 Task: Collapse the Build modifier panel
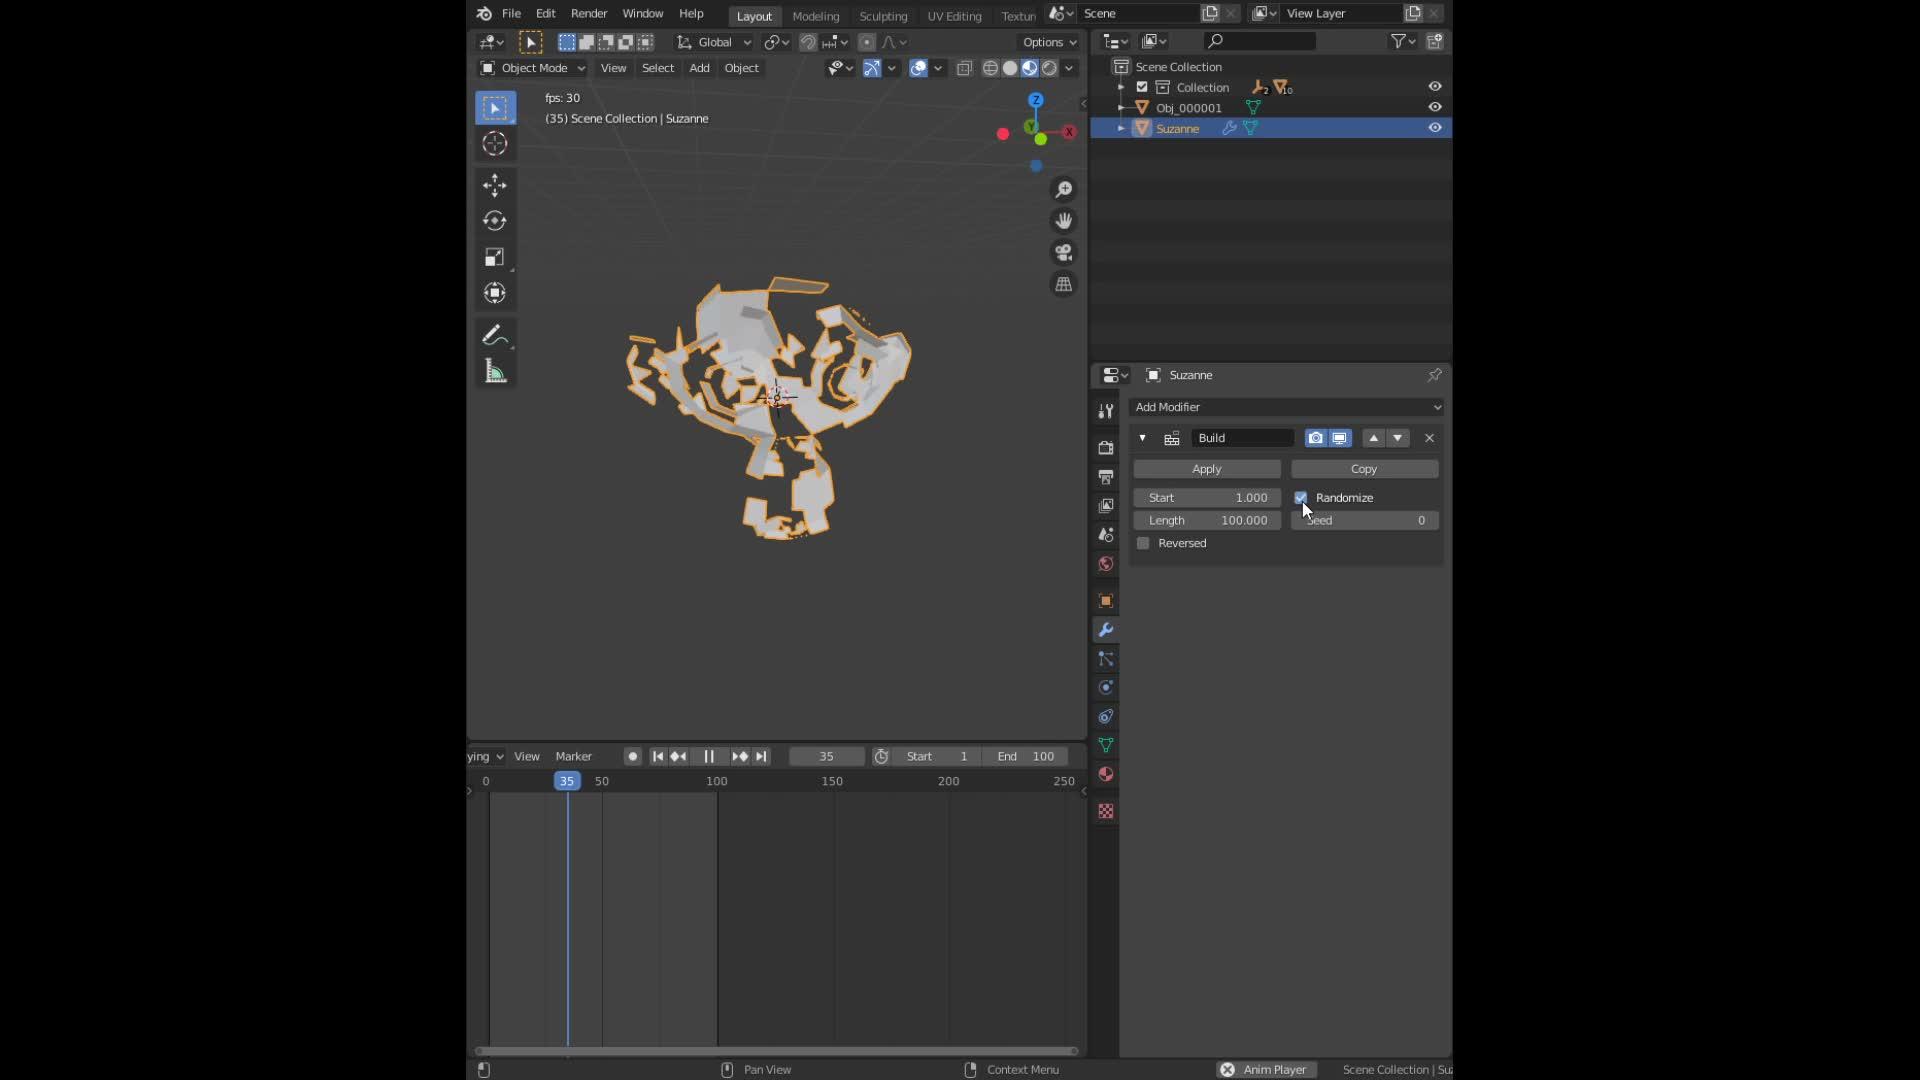pos(1141,438)
